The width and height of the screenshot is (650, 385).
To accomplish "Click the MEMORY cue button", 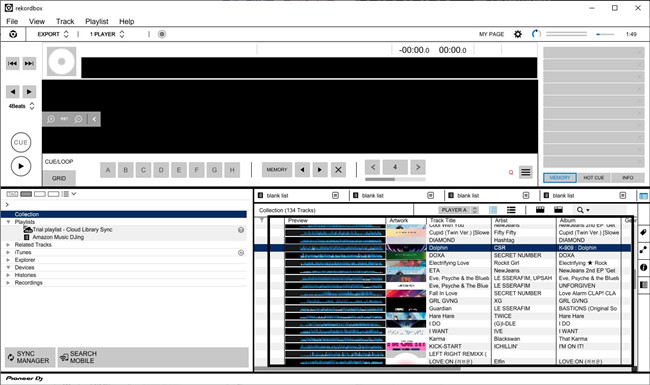I will (277, 169).
